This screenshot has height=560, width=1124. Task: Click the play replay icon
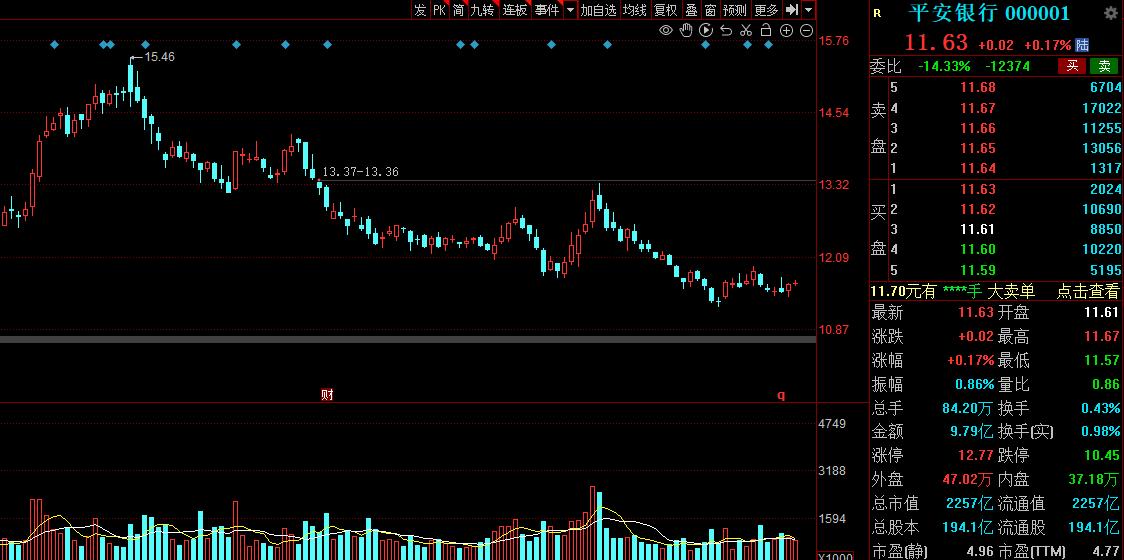pos(706,30)
